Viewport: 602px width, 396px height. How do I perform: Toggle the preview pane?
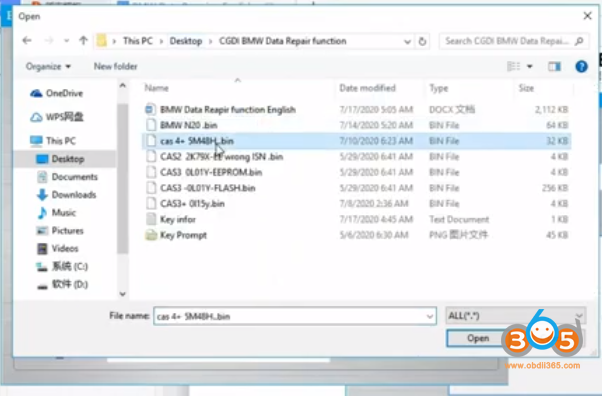[554, 66]
